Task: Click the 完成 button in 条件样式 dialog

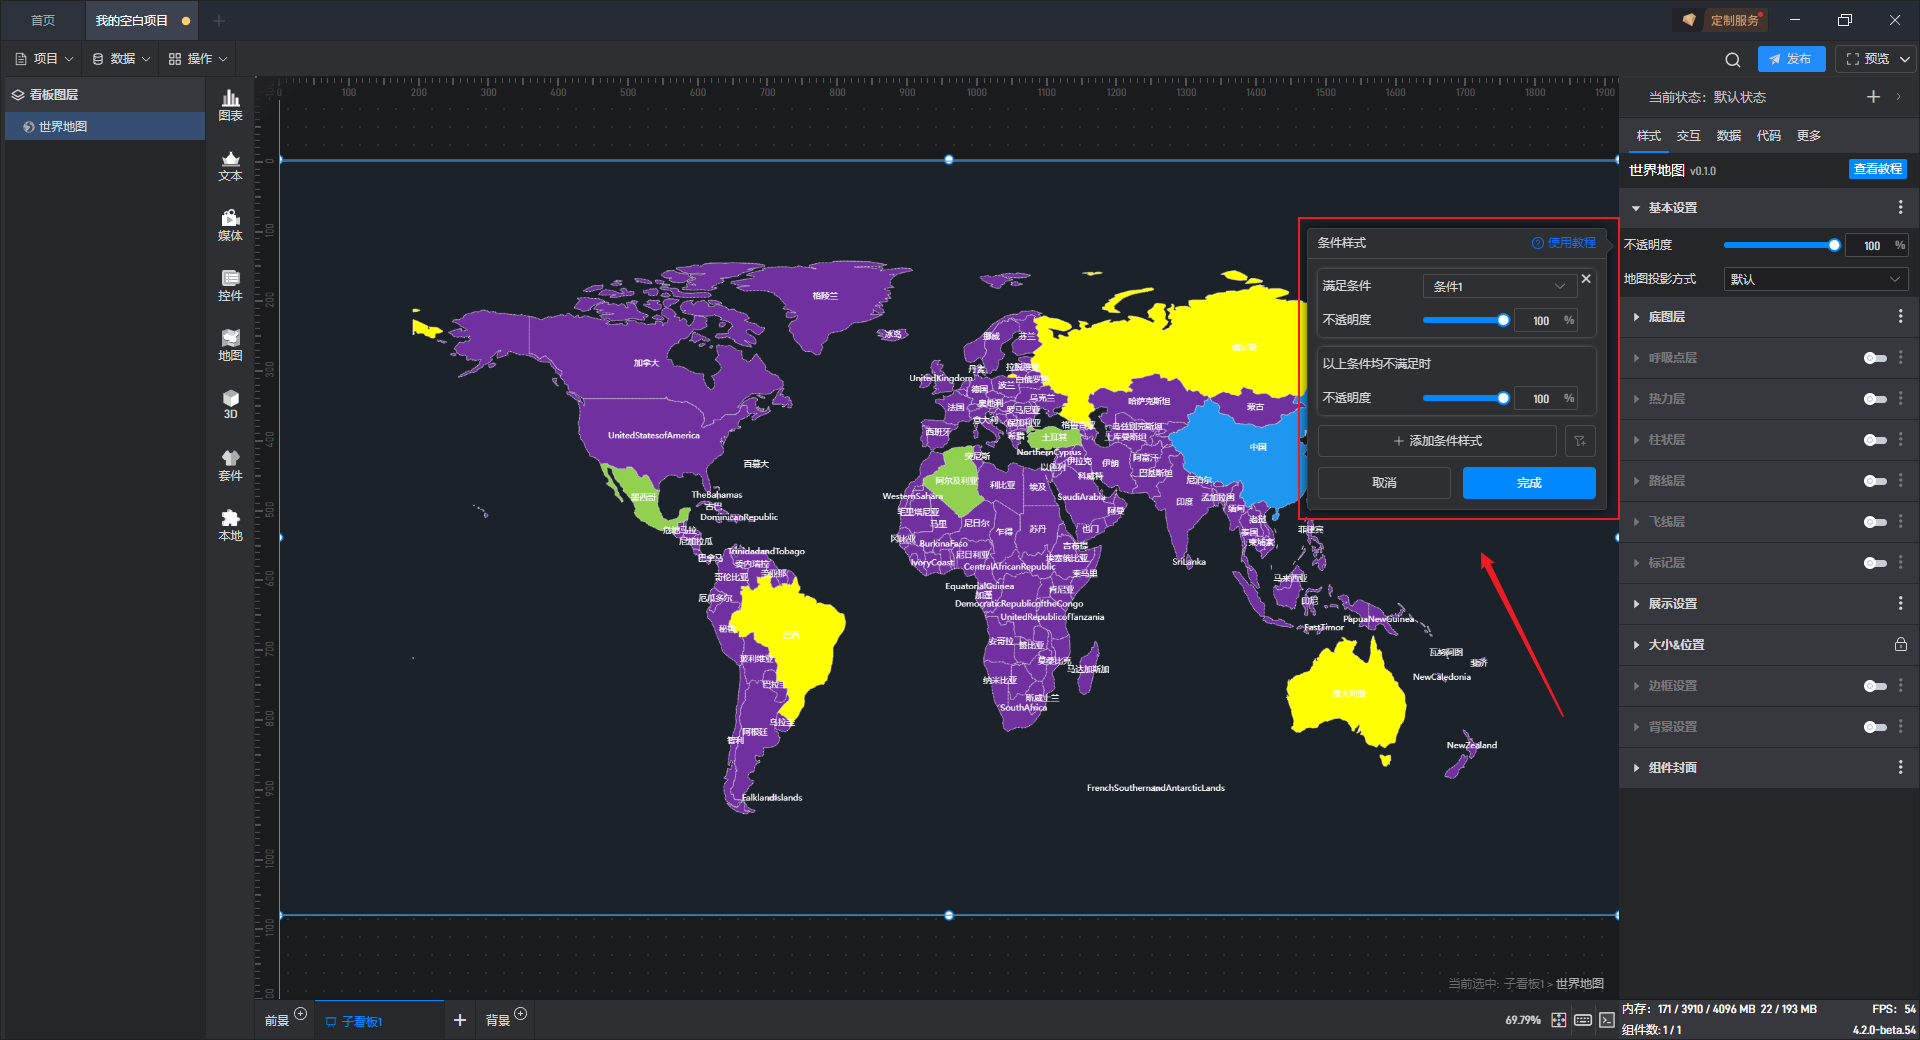Action: pos(1528,483)
